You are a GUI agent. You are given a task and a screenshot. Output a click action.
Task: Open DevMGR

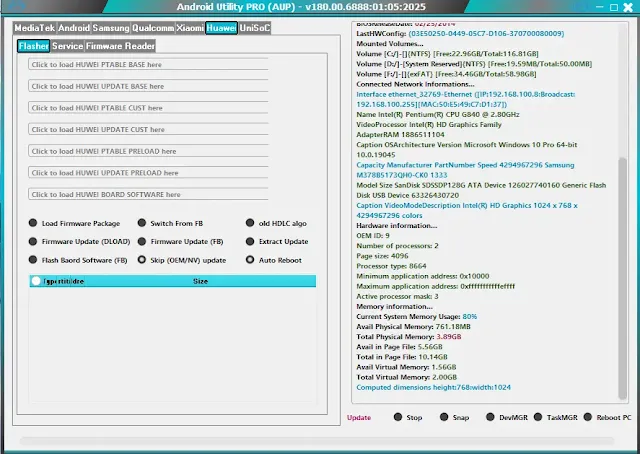point(507,417)
